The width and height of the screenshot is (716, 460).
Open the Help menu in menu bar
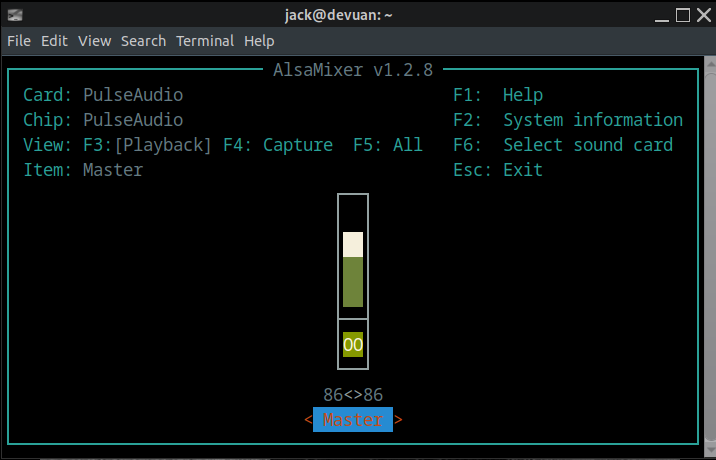[259, 41]
